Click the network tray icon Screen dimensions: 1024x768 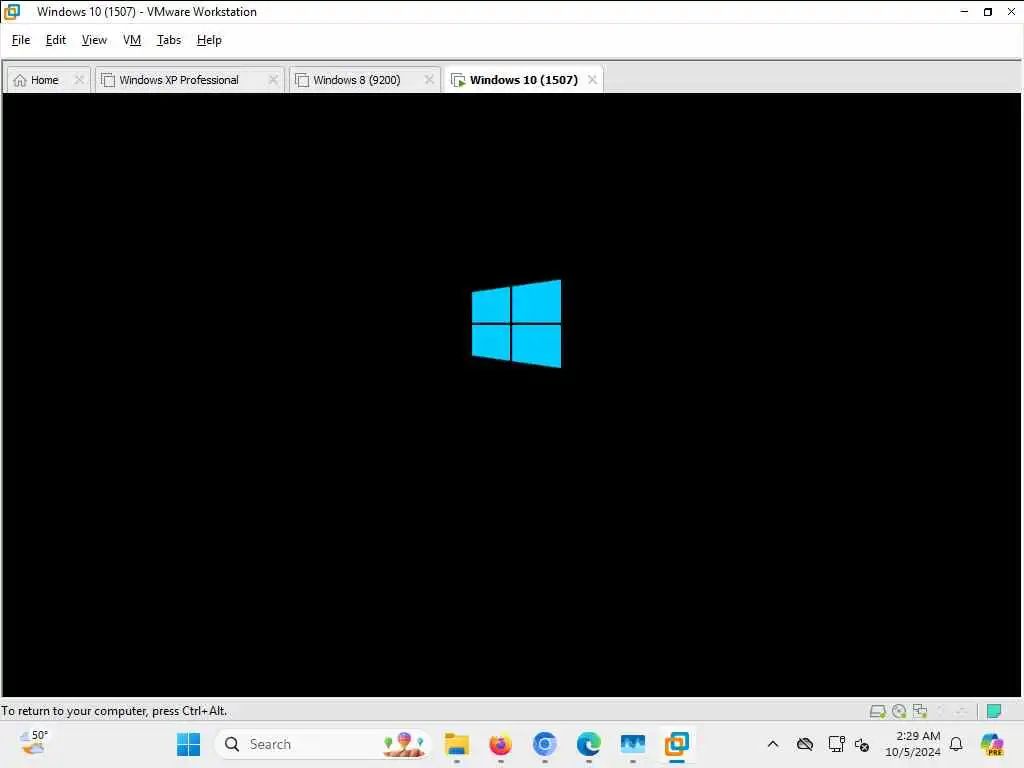coord(836,744)
